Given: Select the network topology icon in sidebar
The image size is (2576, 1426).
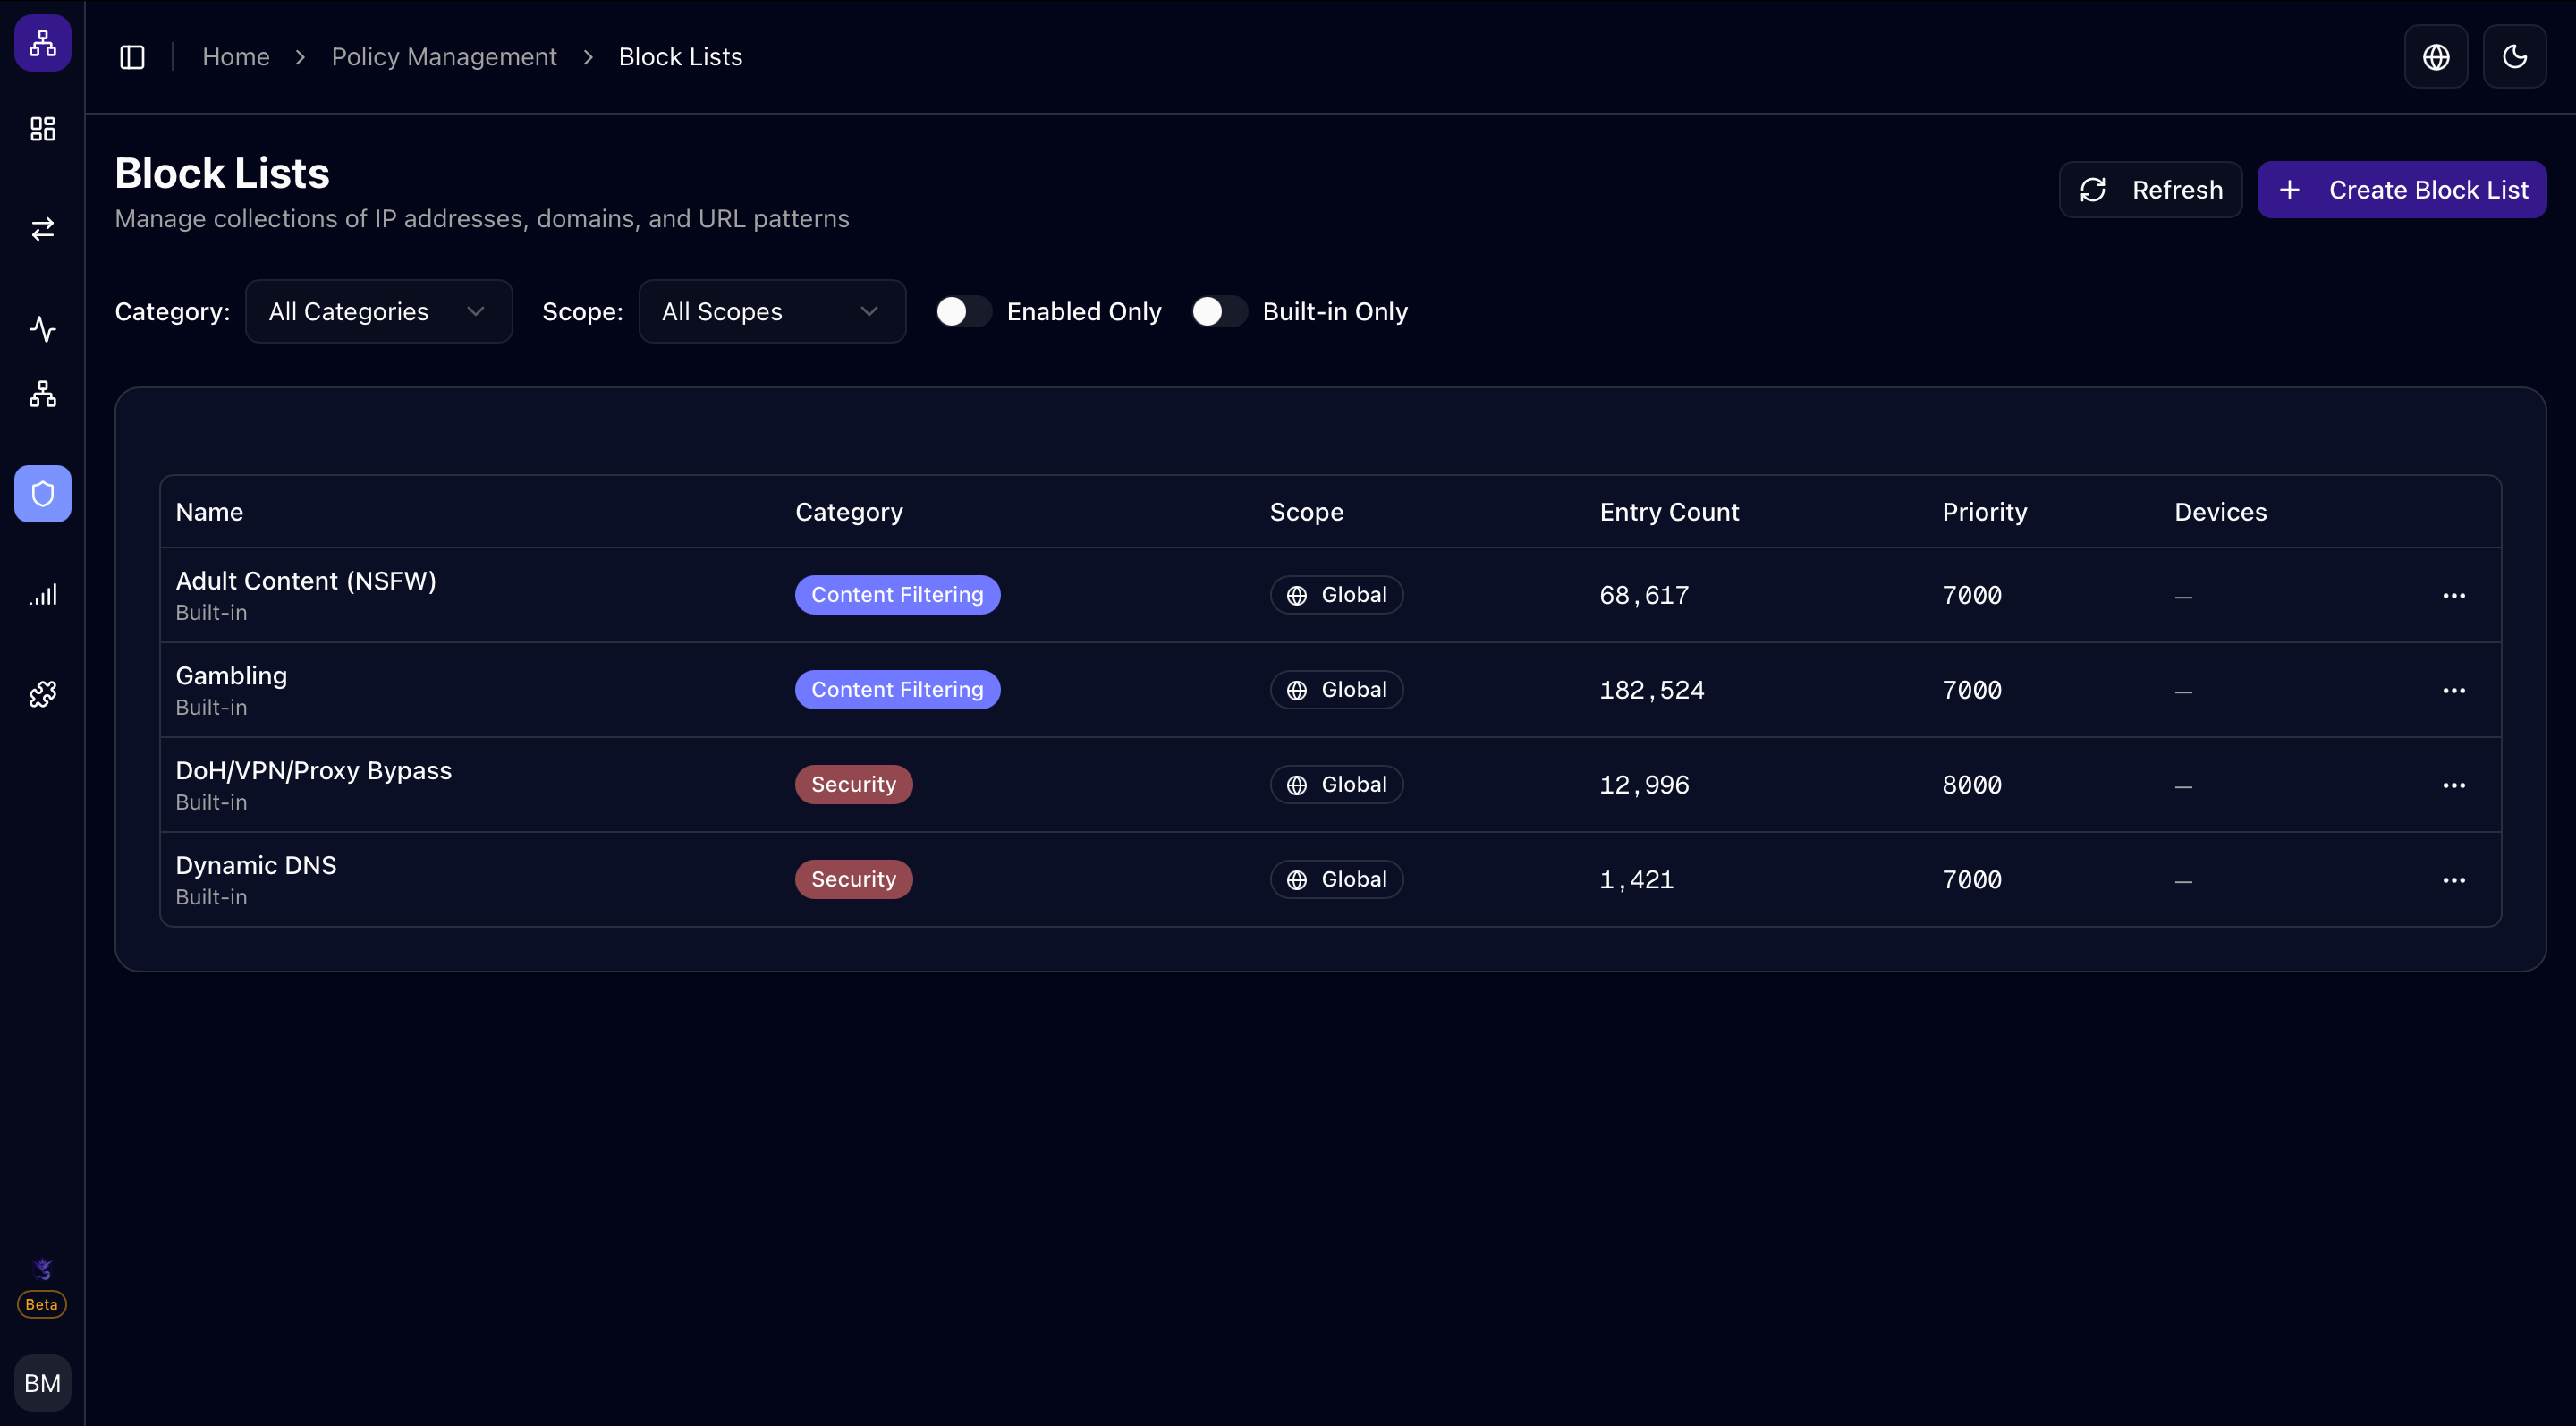Looking at the screenshot, I should 42,393.
